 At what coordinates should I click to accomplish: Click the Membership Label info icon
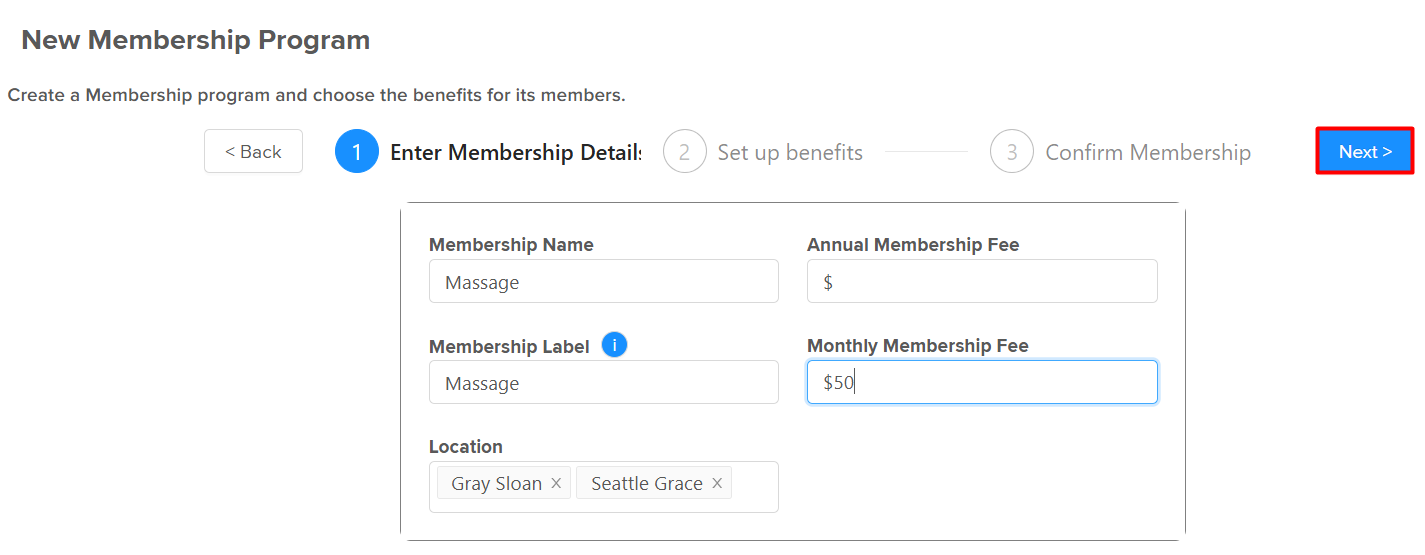click(615, 345)
